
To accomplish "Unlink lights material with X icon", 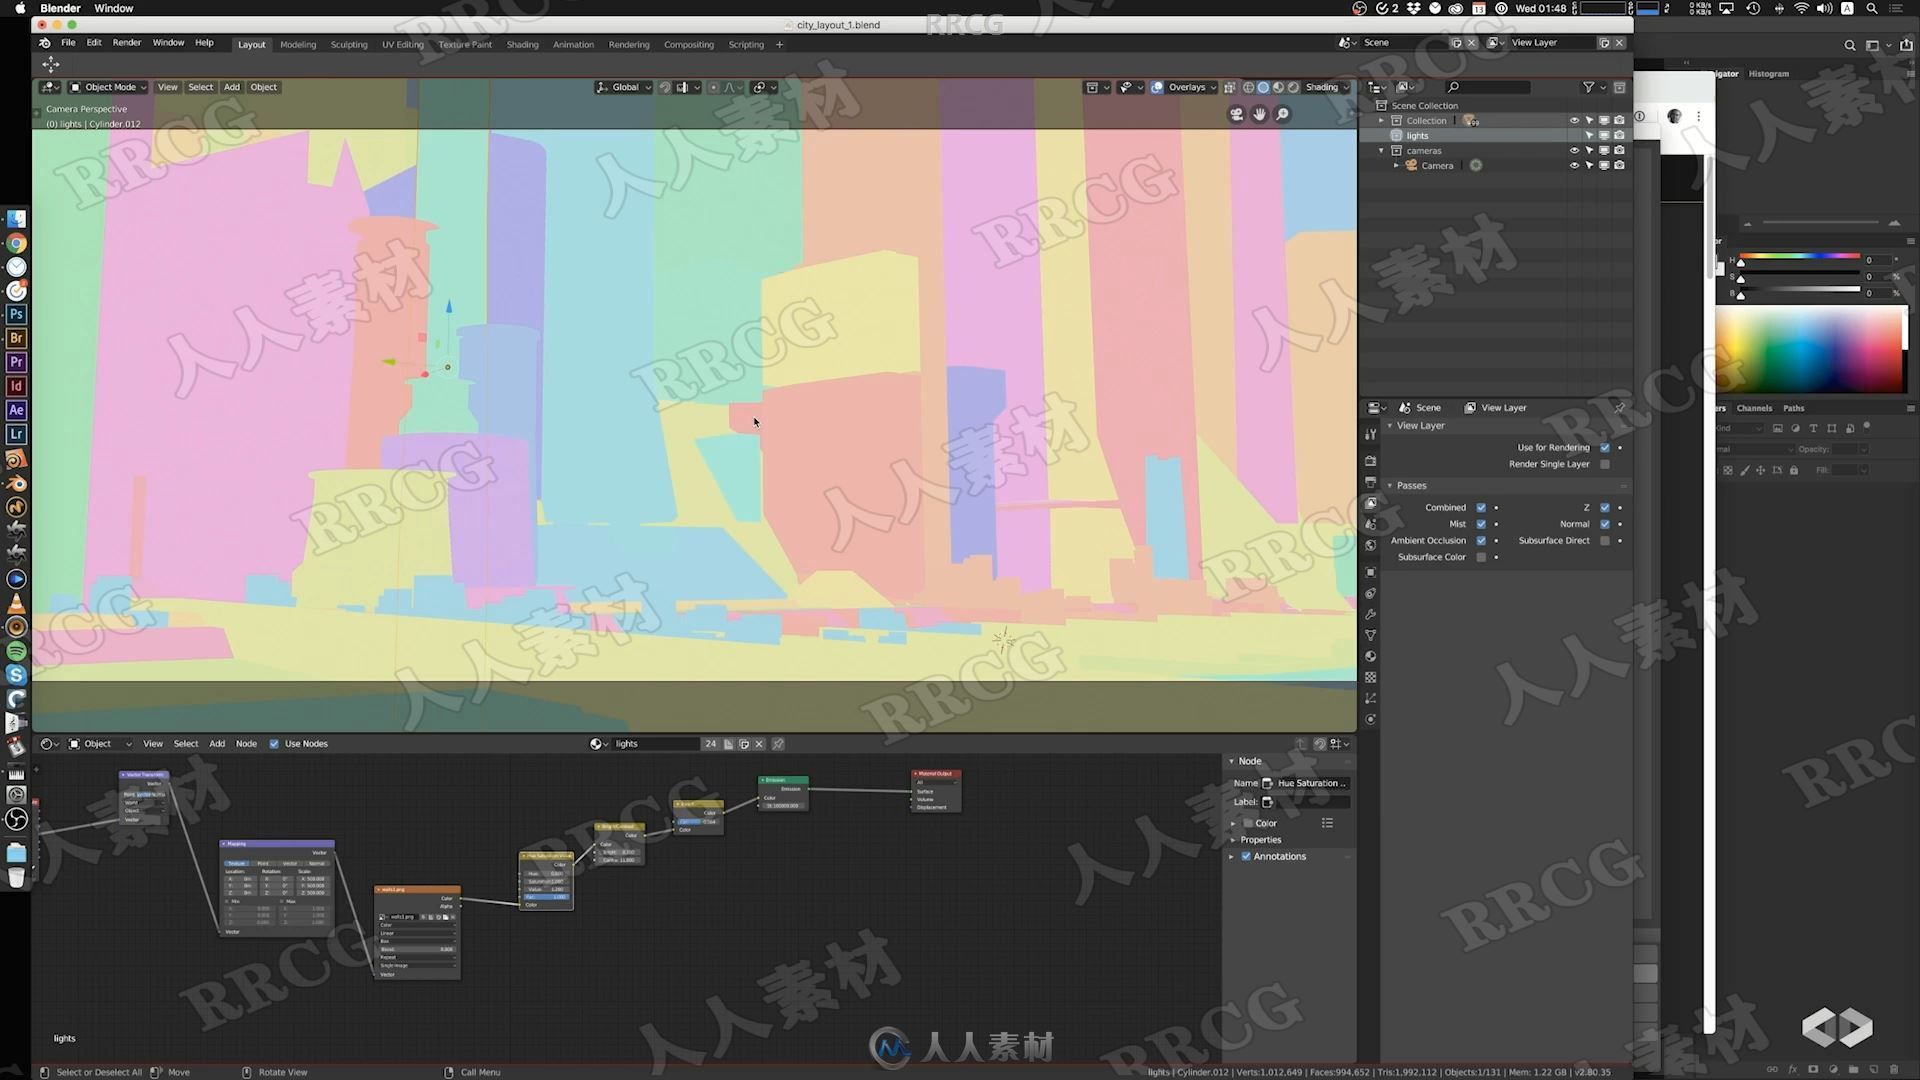I will [x=760, y=744].
